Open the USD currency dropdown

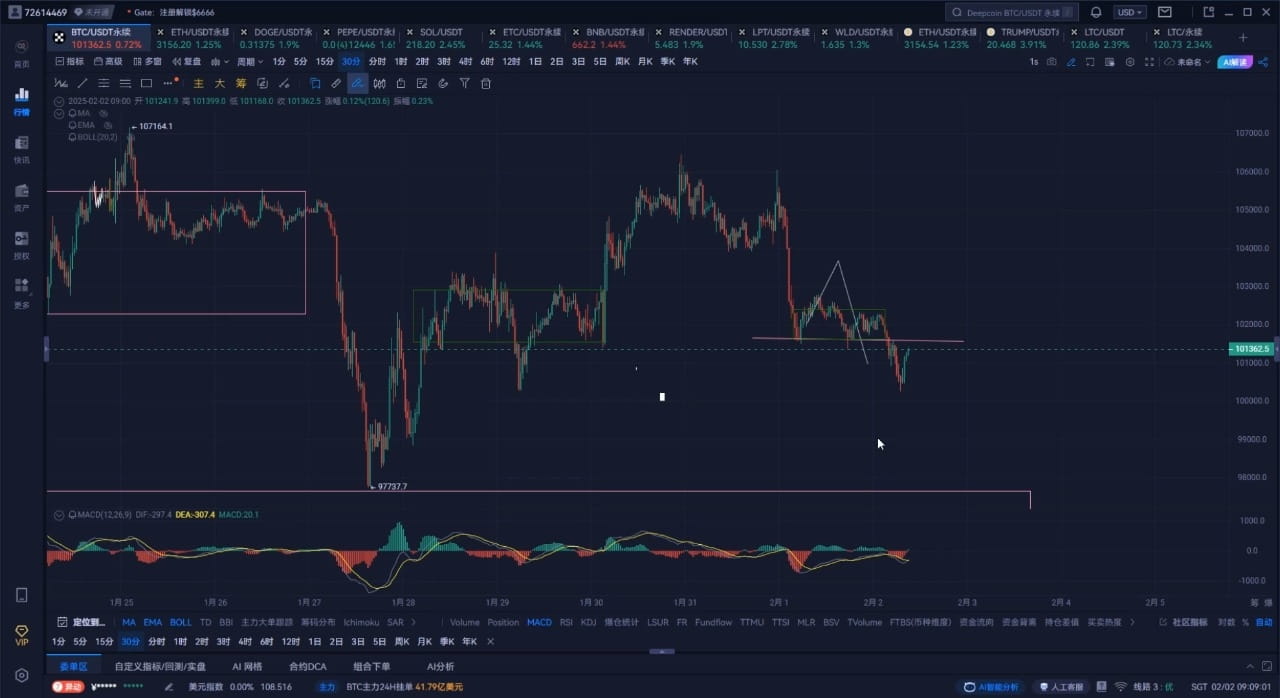tap(1128, 11)
